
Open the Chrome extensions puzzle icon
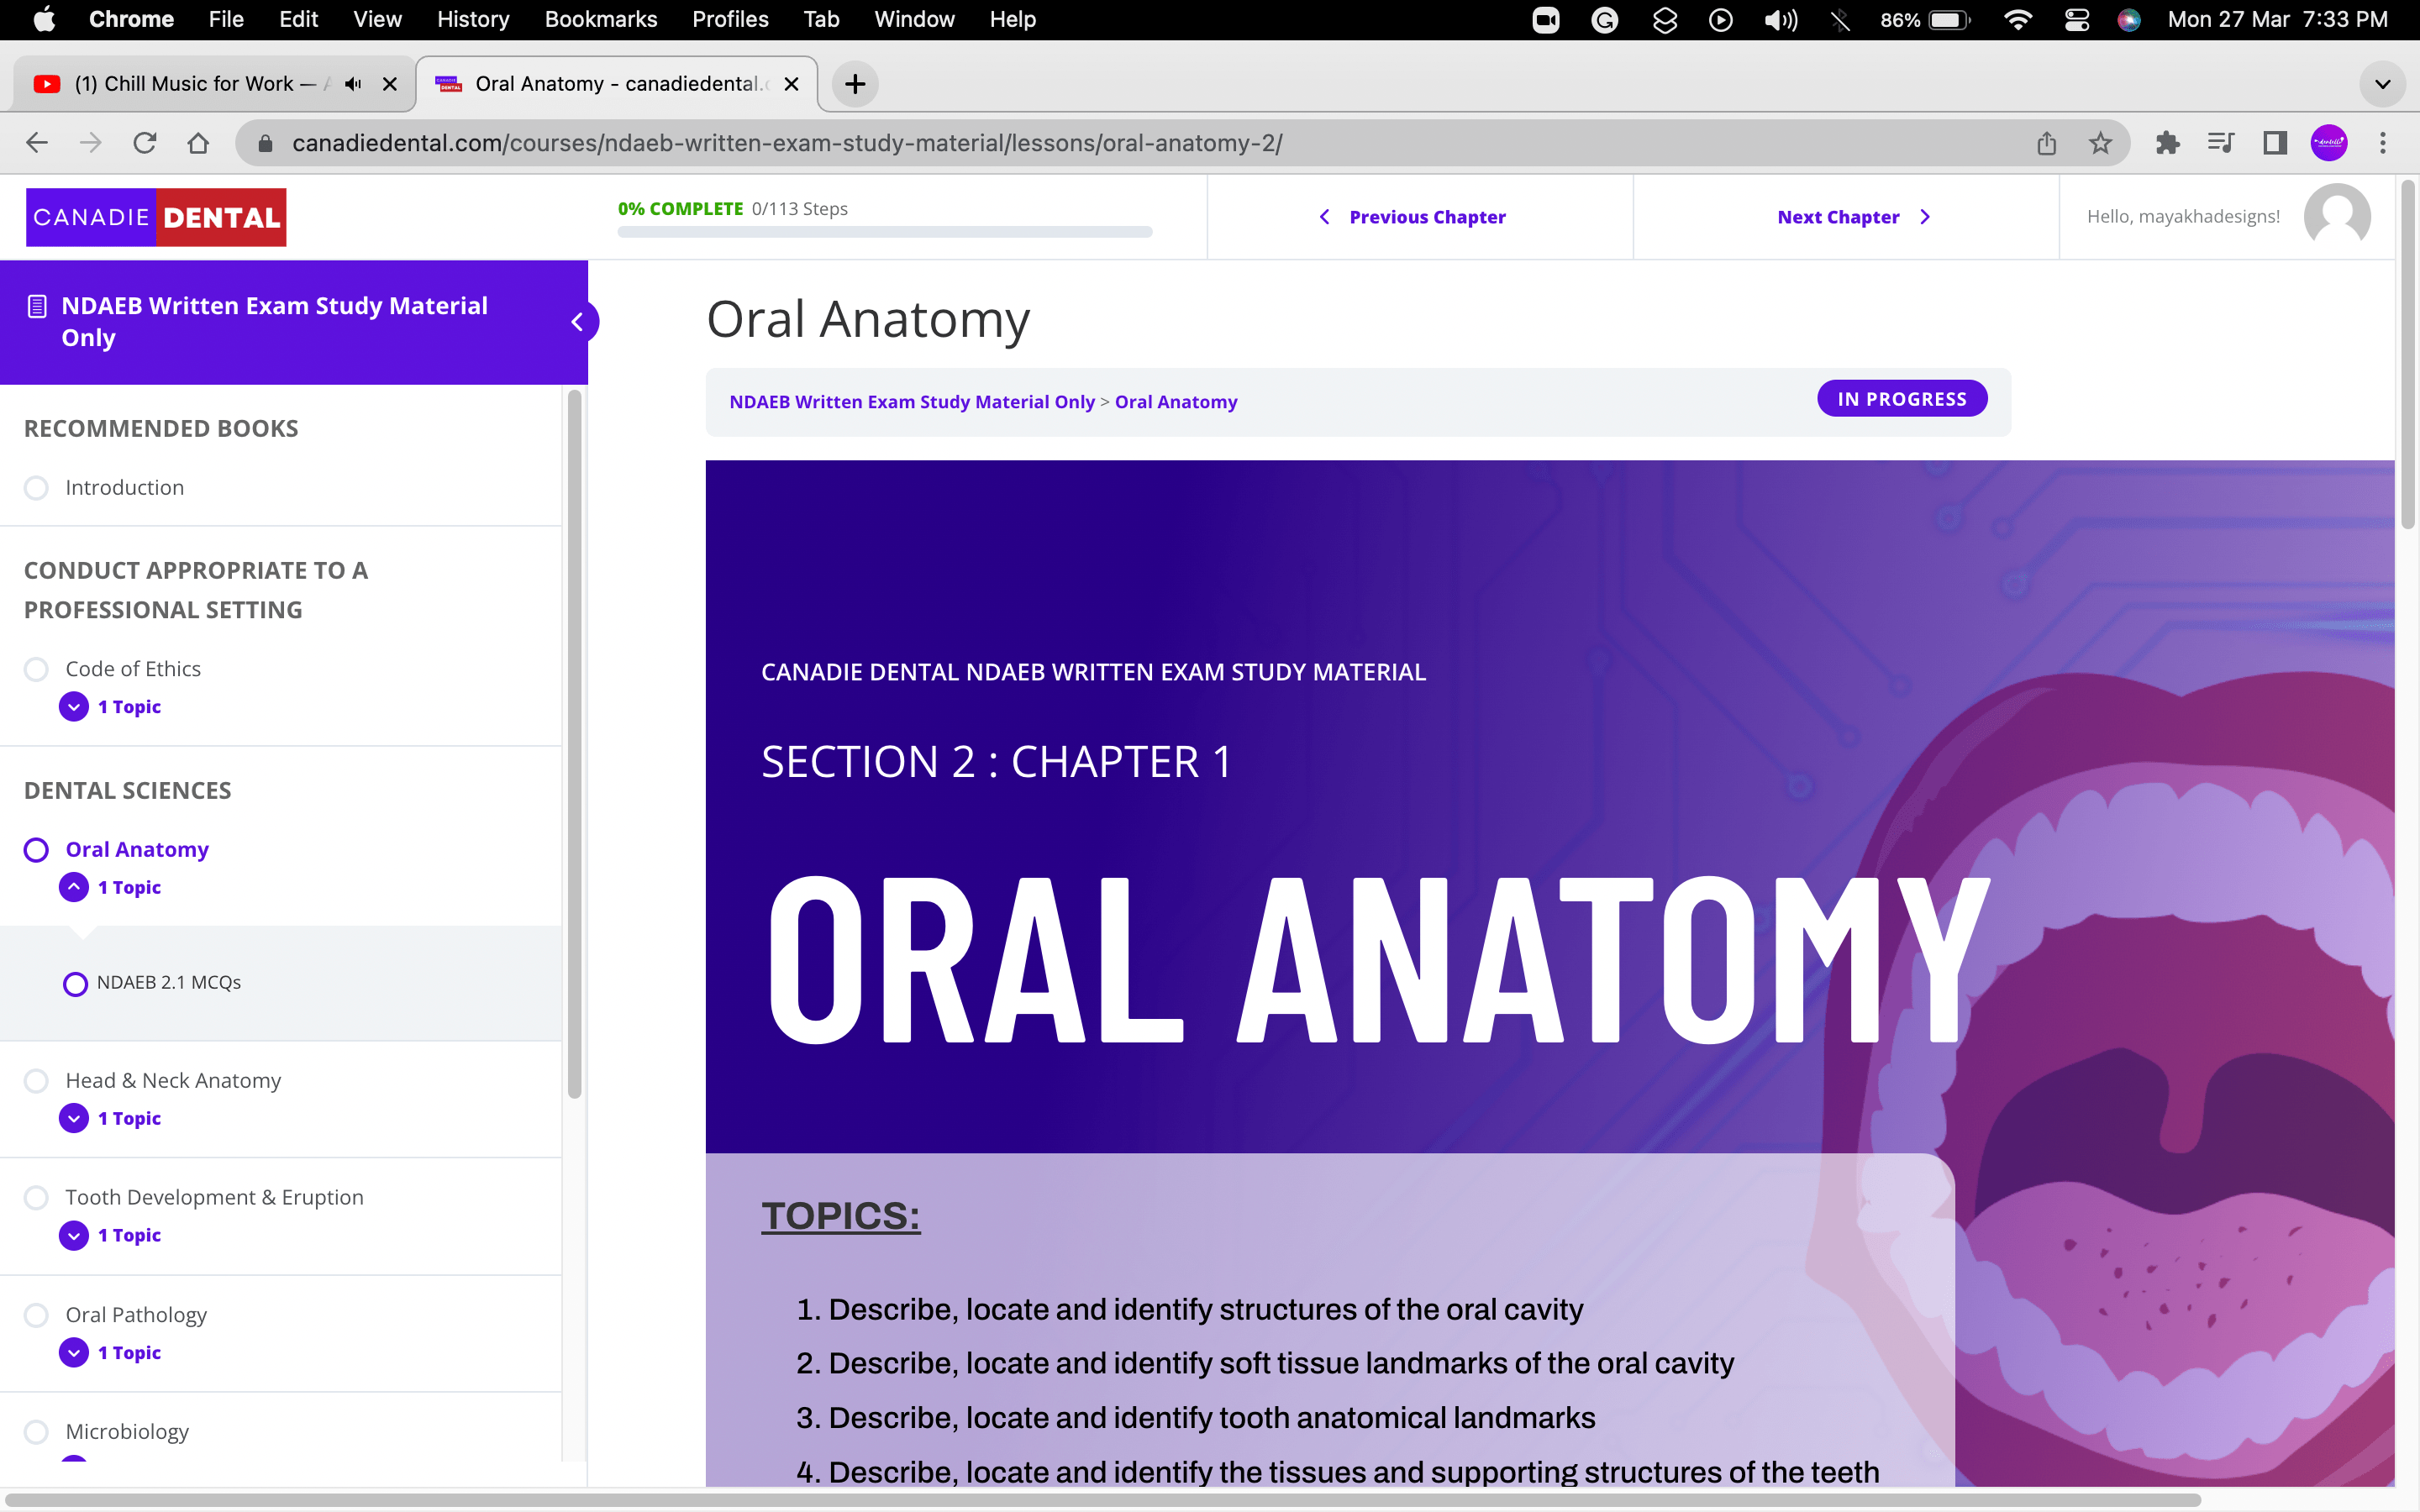[2167, 143]
